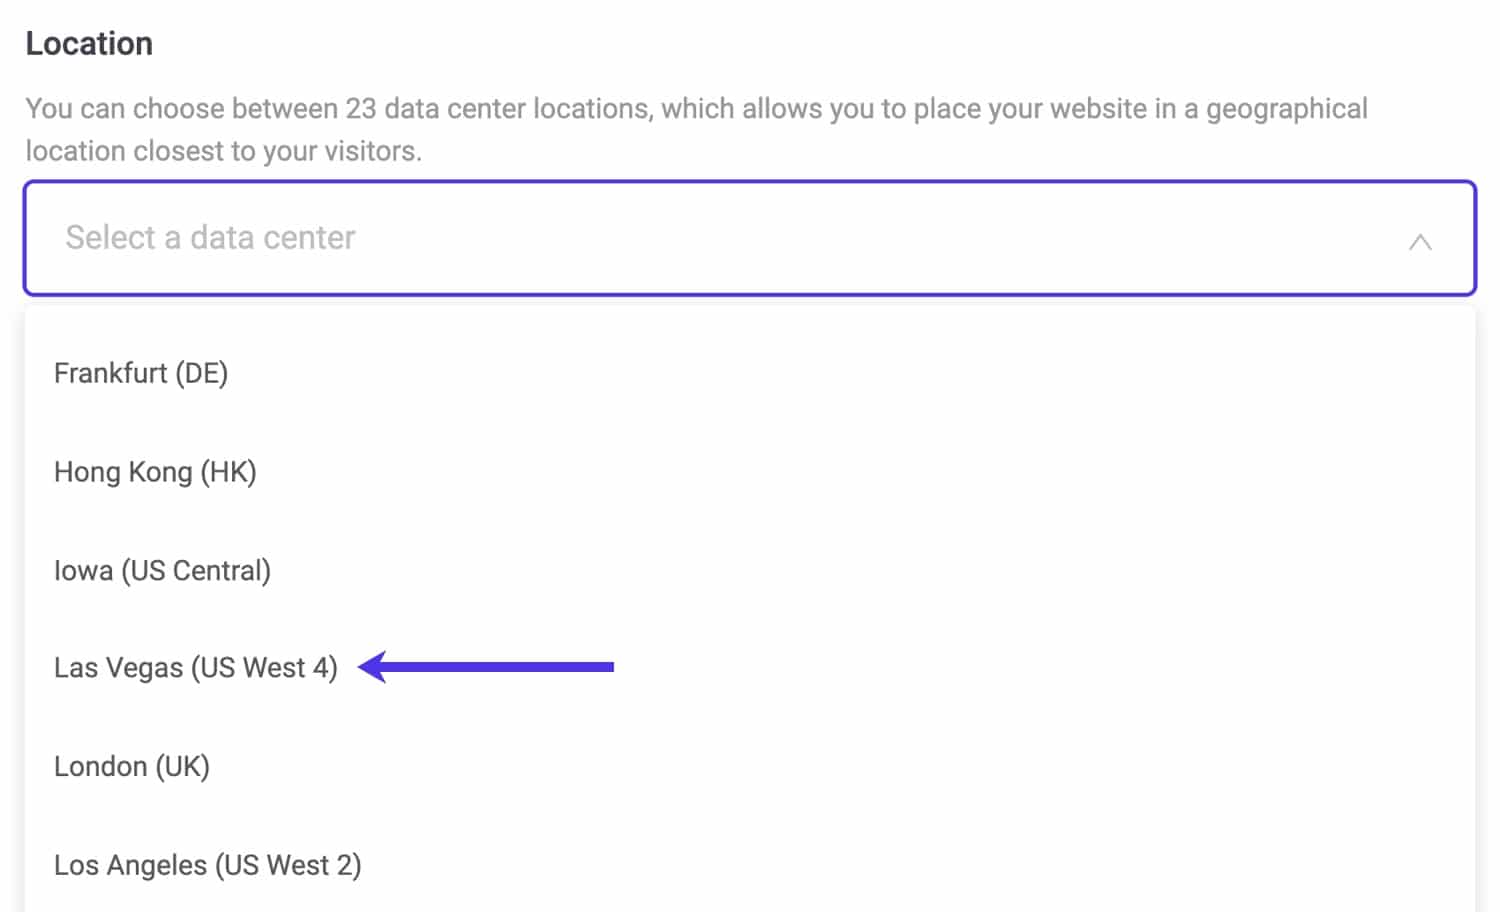Choose the German data center option
The height and width of the screenshot is (912, 1500).
pyautogui.click(x=141, y=373)
